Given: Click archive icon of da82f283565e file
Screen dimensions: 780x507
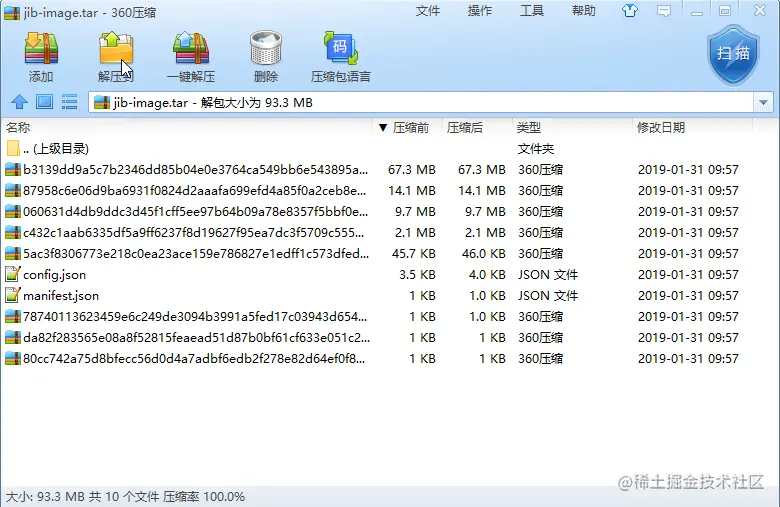Looking at the screenshot, I should point(12,337).
